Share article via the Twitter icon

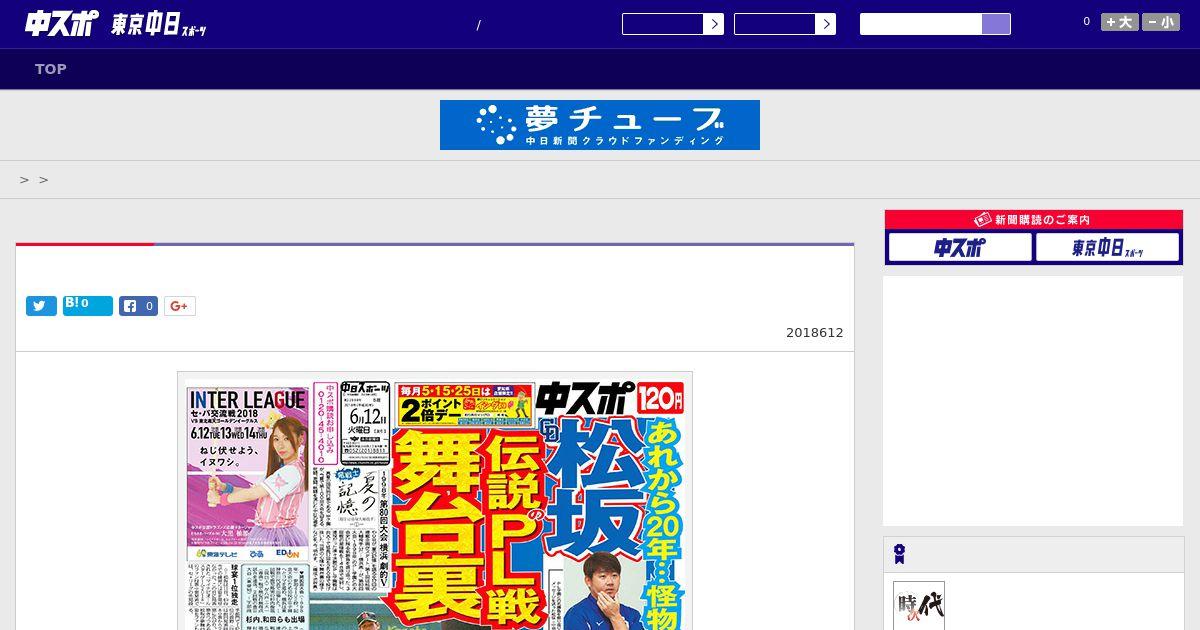41,306
